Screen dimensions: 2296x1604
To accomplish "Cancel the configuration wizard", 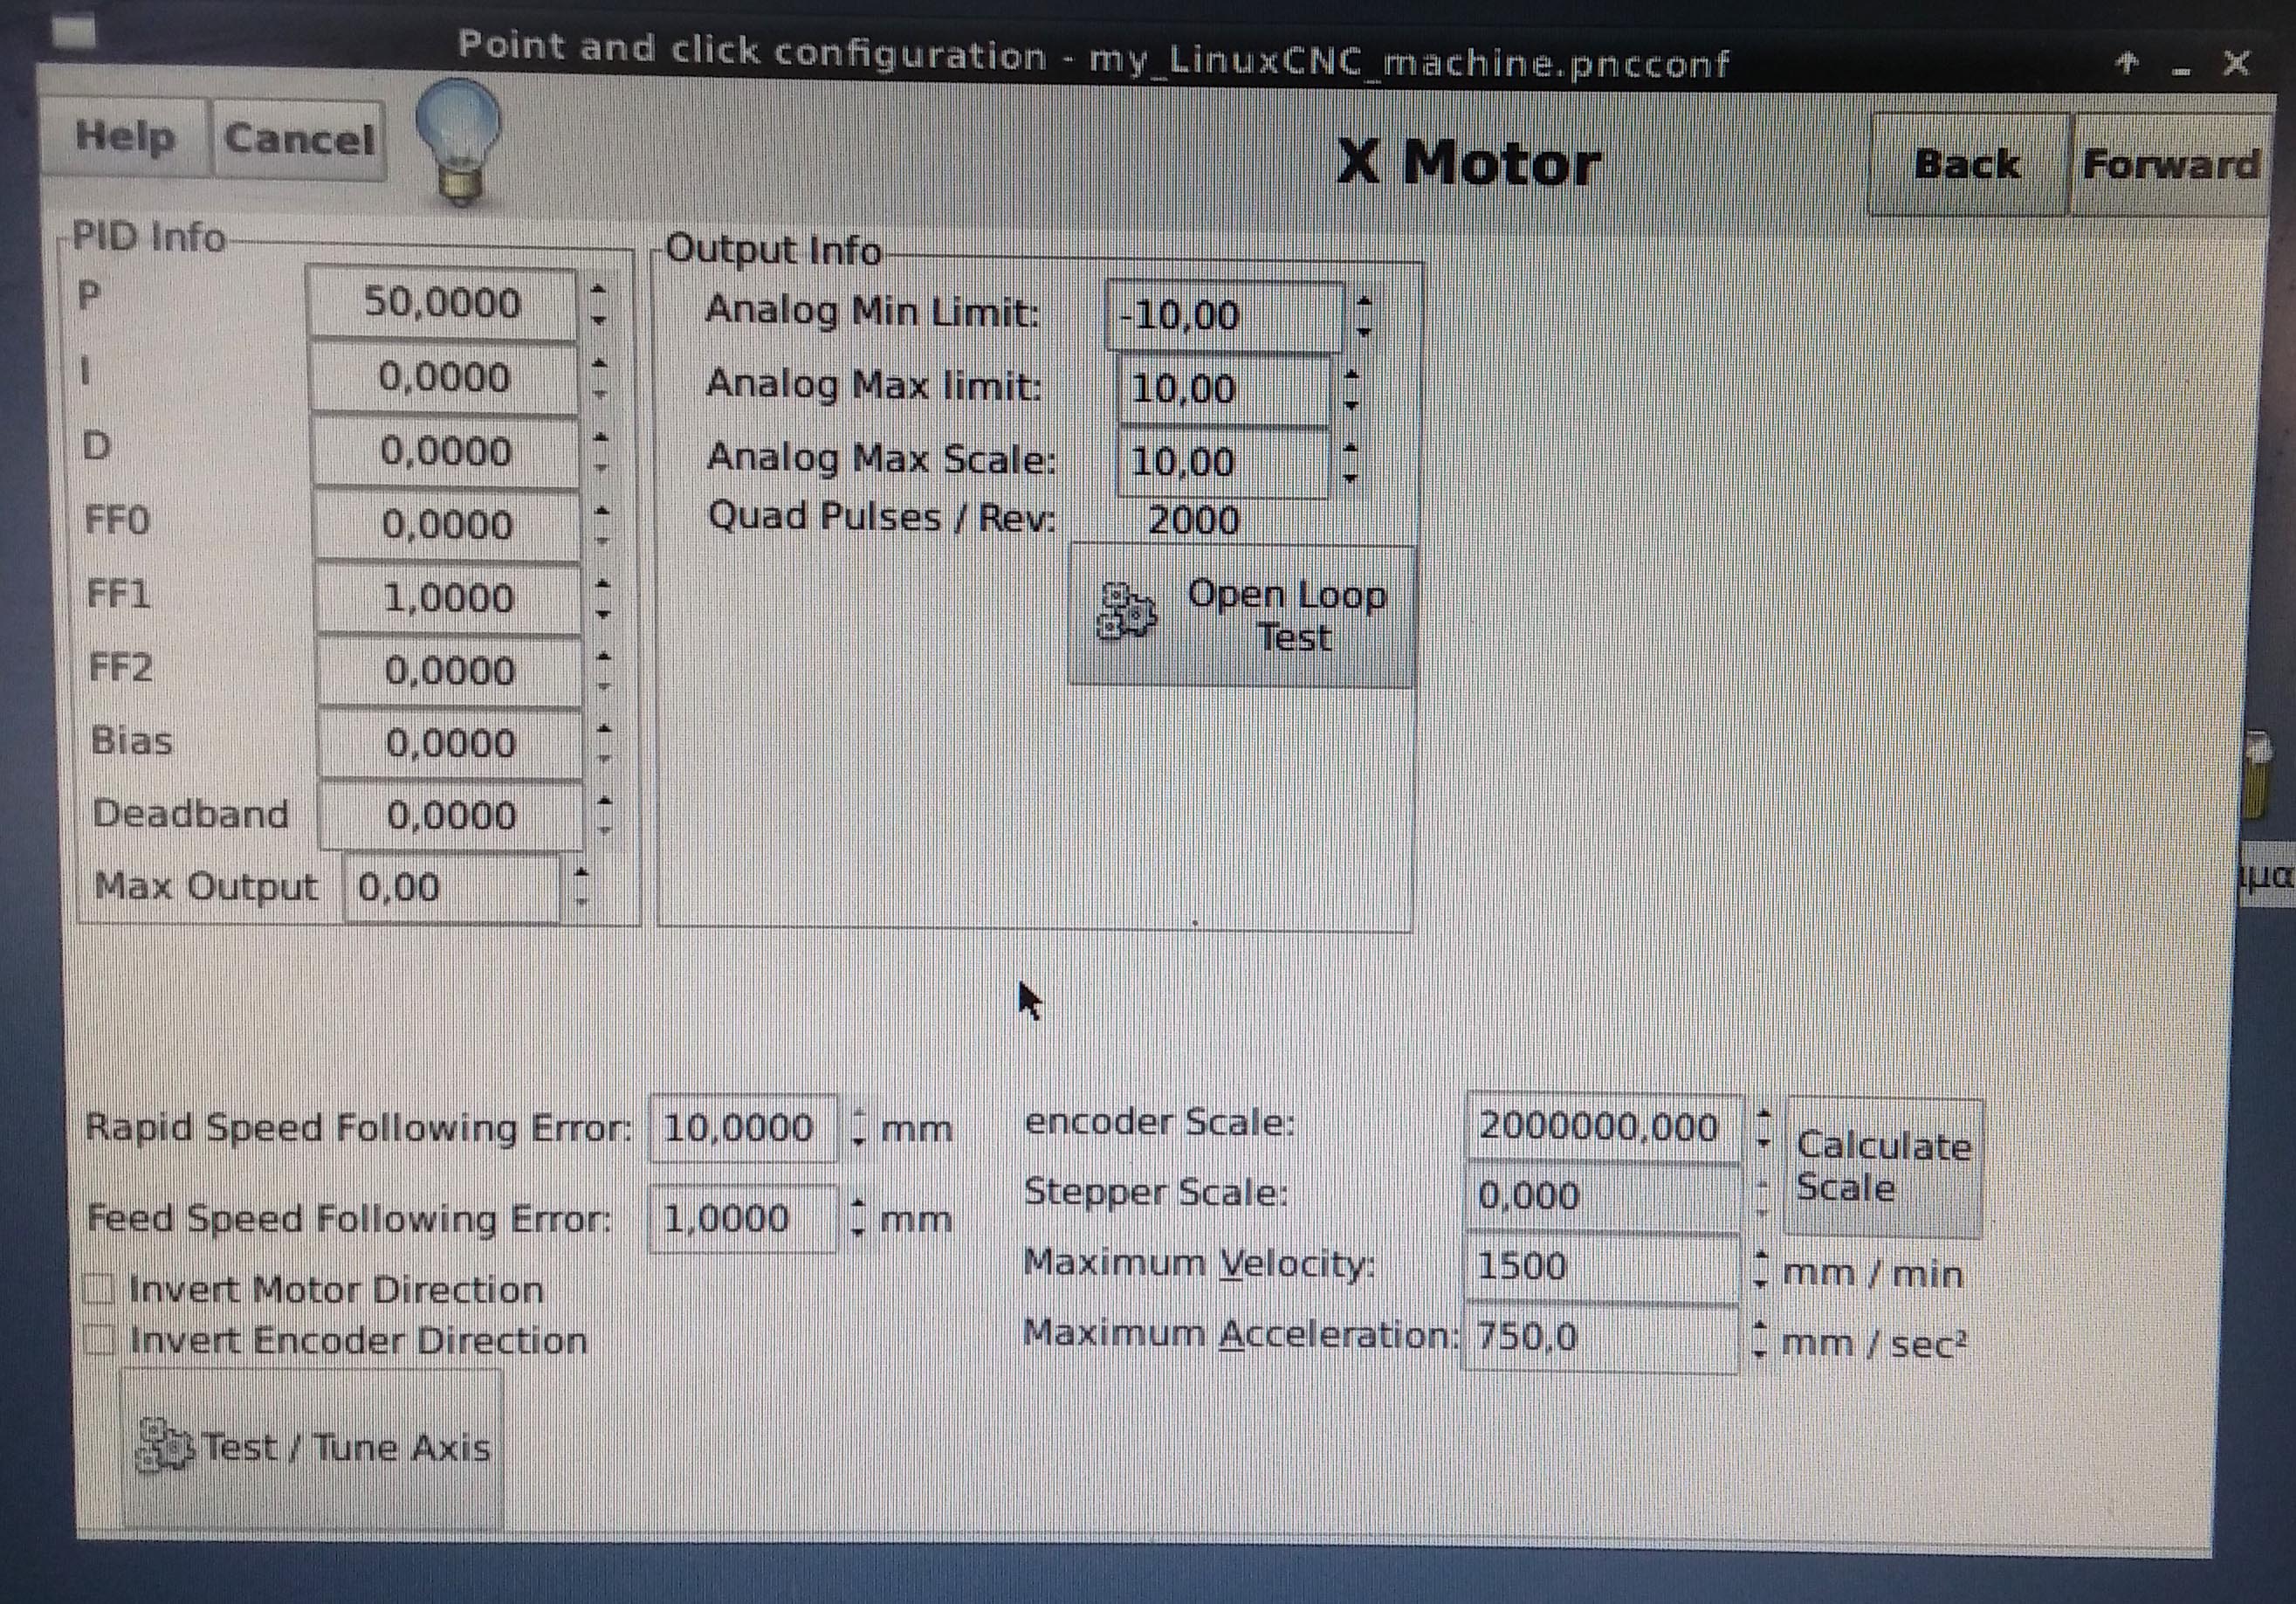I will [299, 140].
